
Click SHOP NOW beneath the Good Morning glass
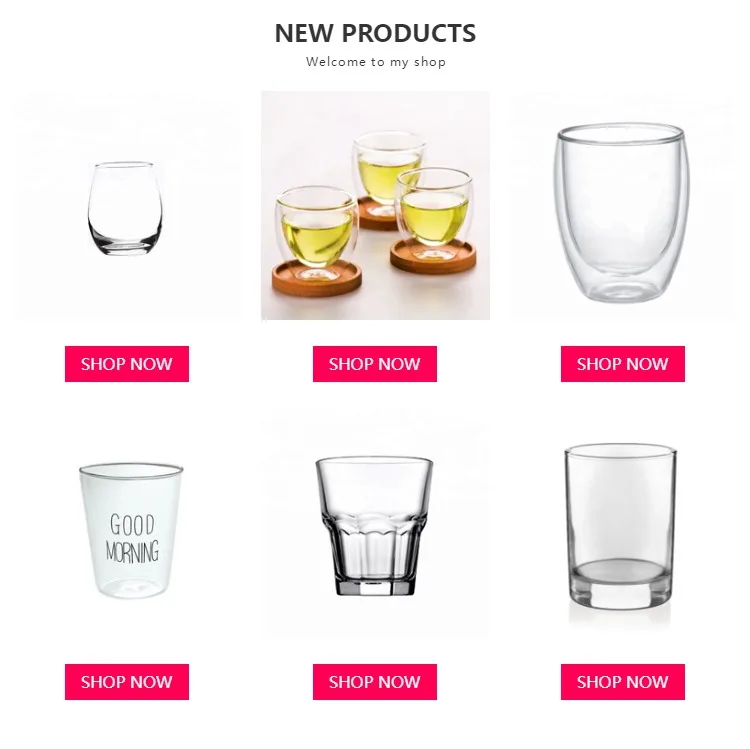click(x=127, y=682)
